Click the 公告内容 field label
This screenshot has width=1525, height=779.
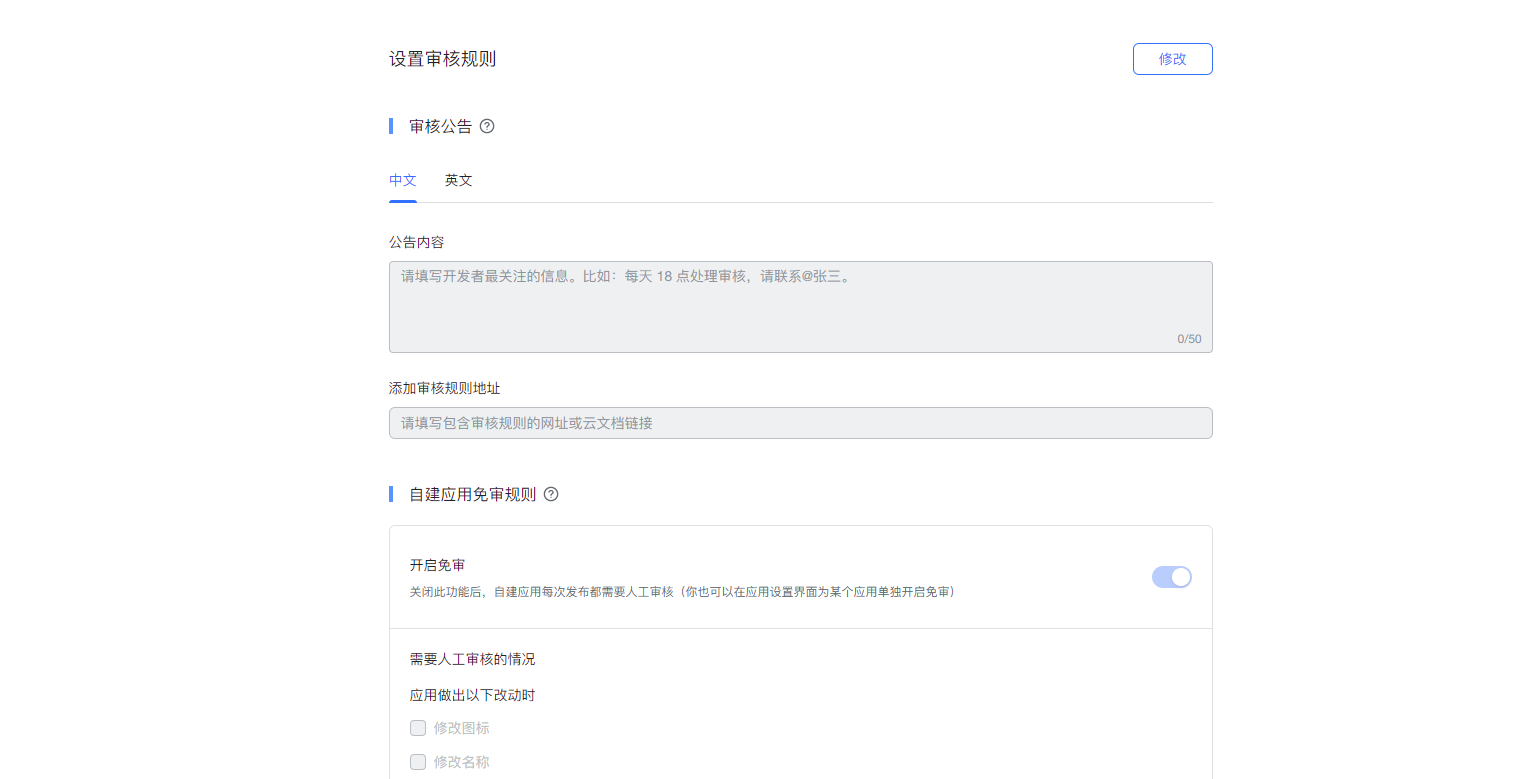click(x=417, y=242)
